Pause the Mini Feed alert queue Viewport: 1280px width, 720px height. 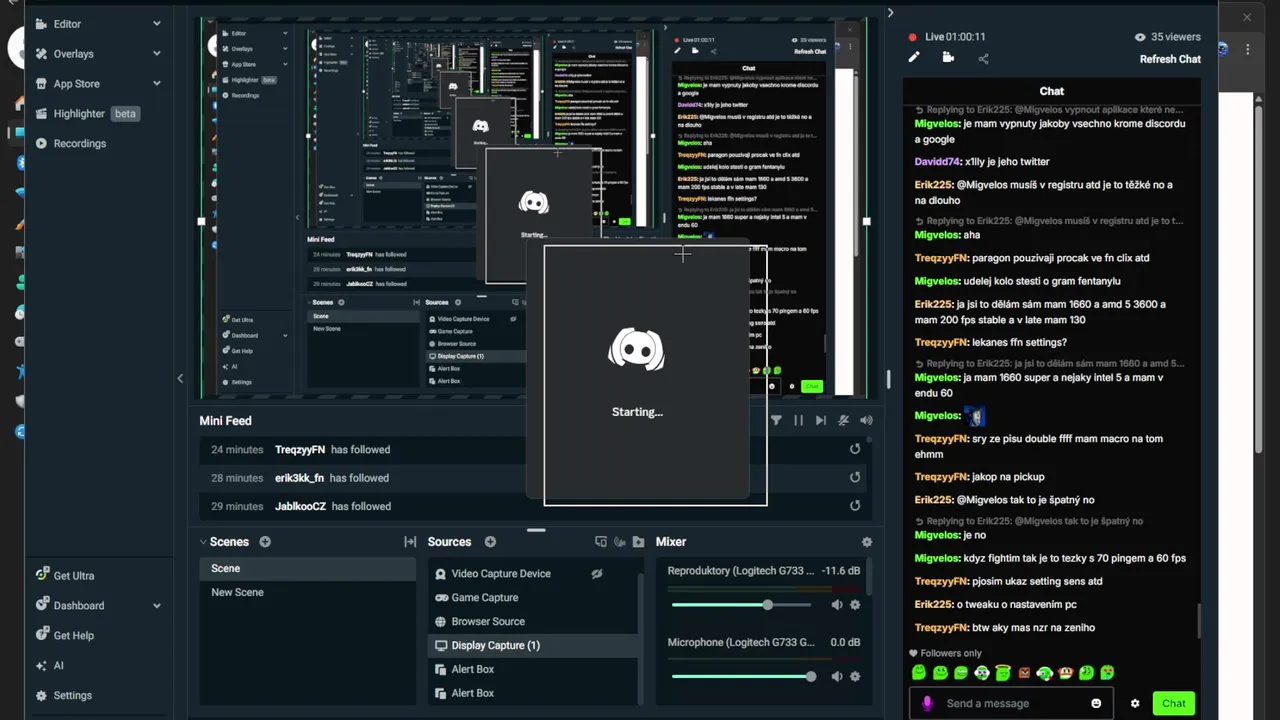click(798, 421)
